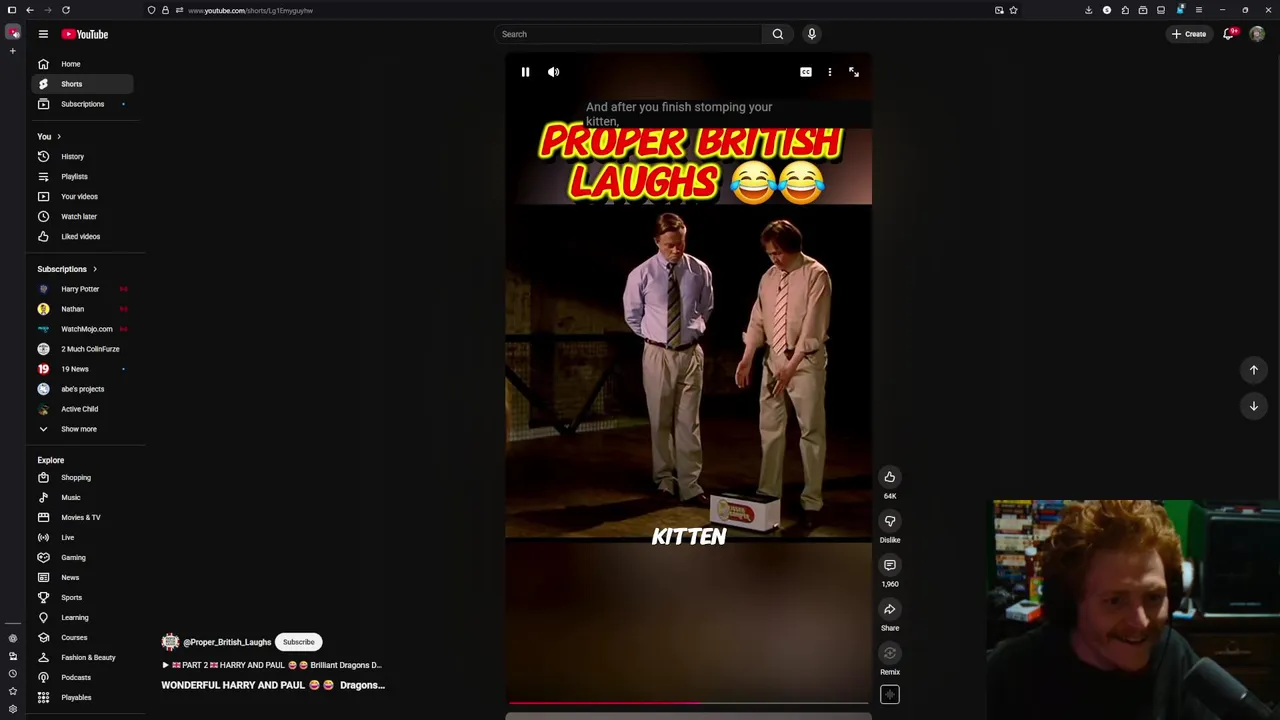
Task: Open the browser downloads icon
Action: tap(1088, 10)
